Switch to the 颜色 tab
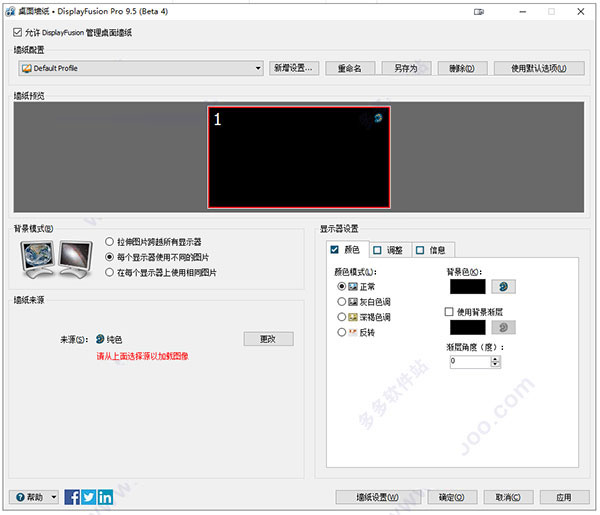The height and width of the screenshot is (515, 600). 347,250
